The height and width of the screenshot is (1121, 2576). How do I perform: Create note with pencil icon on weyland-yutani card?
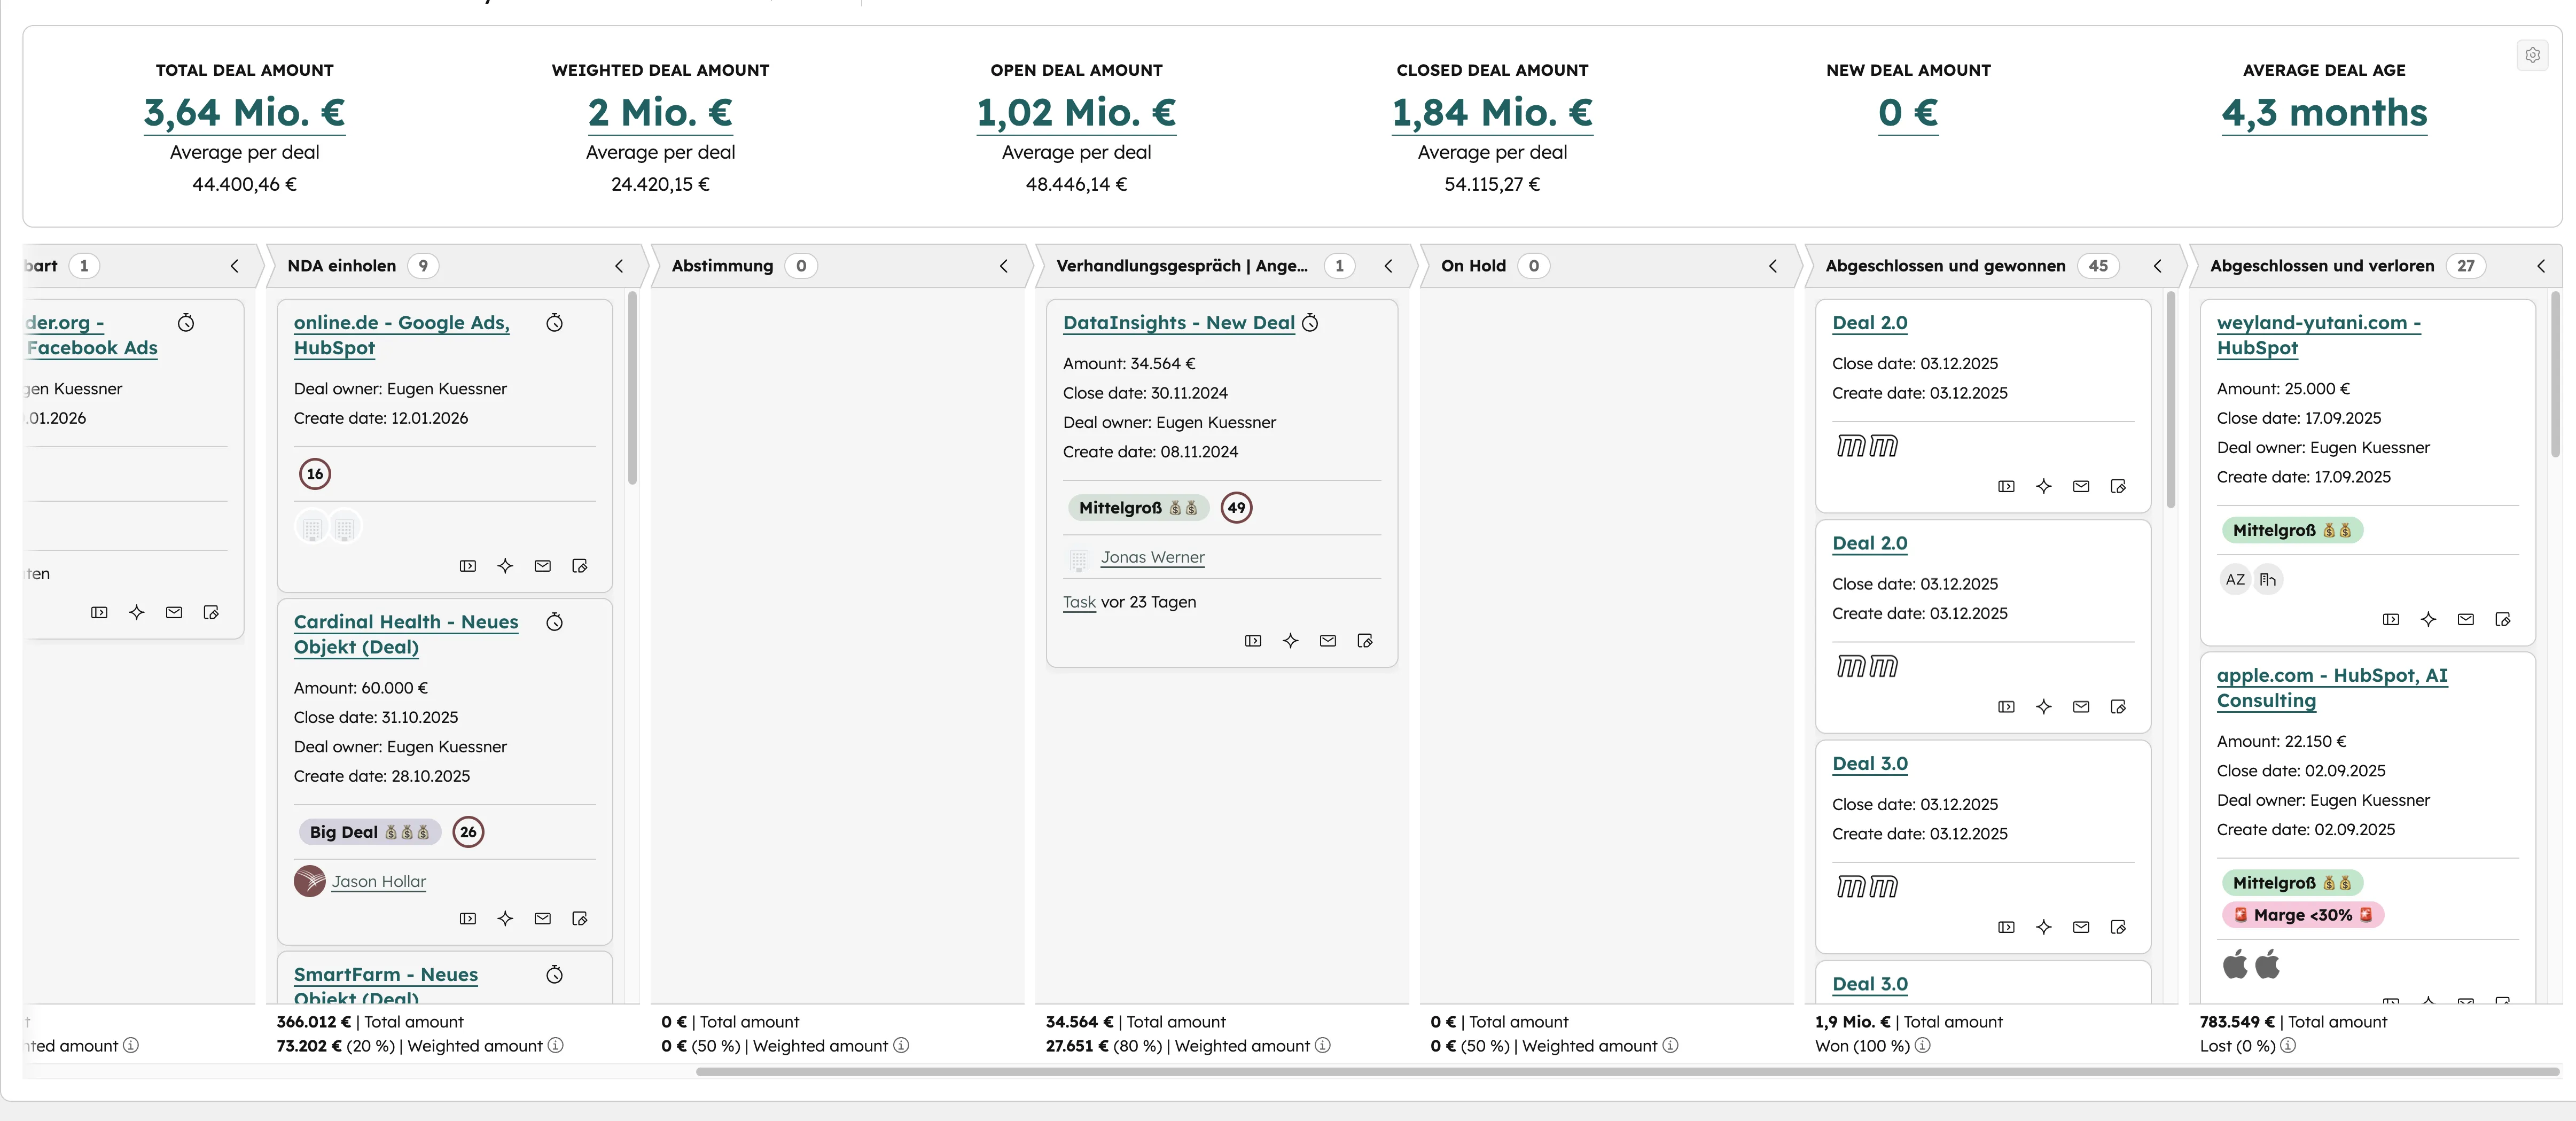[x=2503, y=619]
